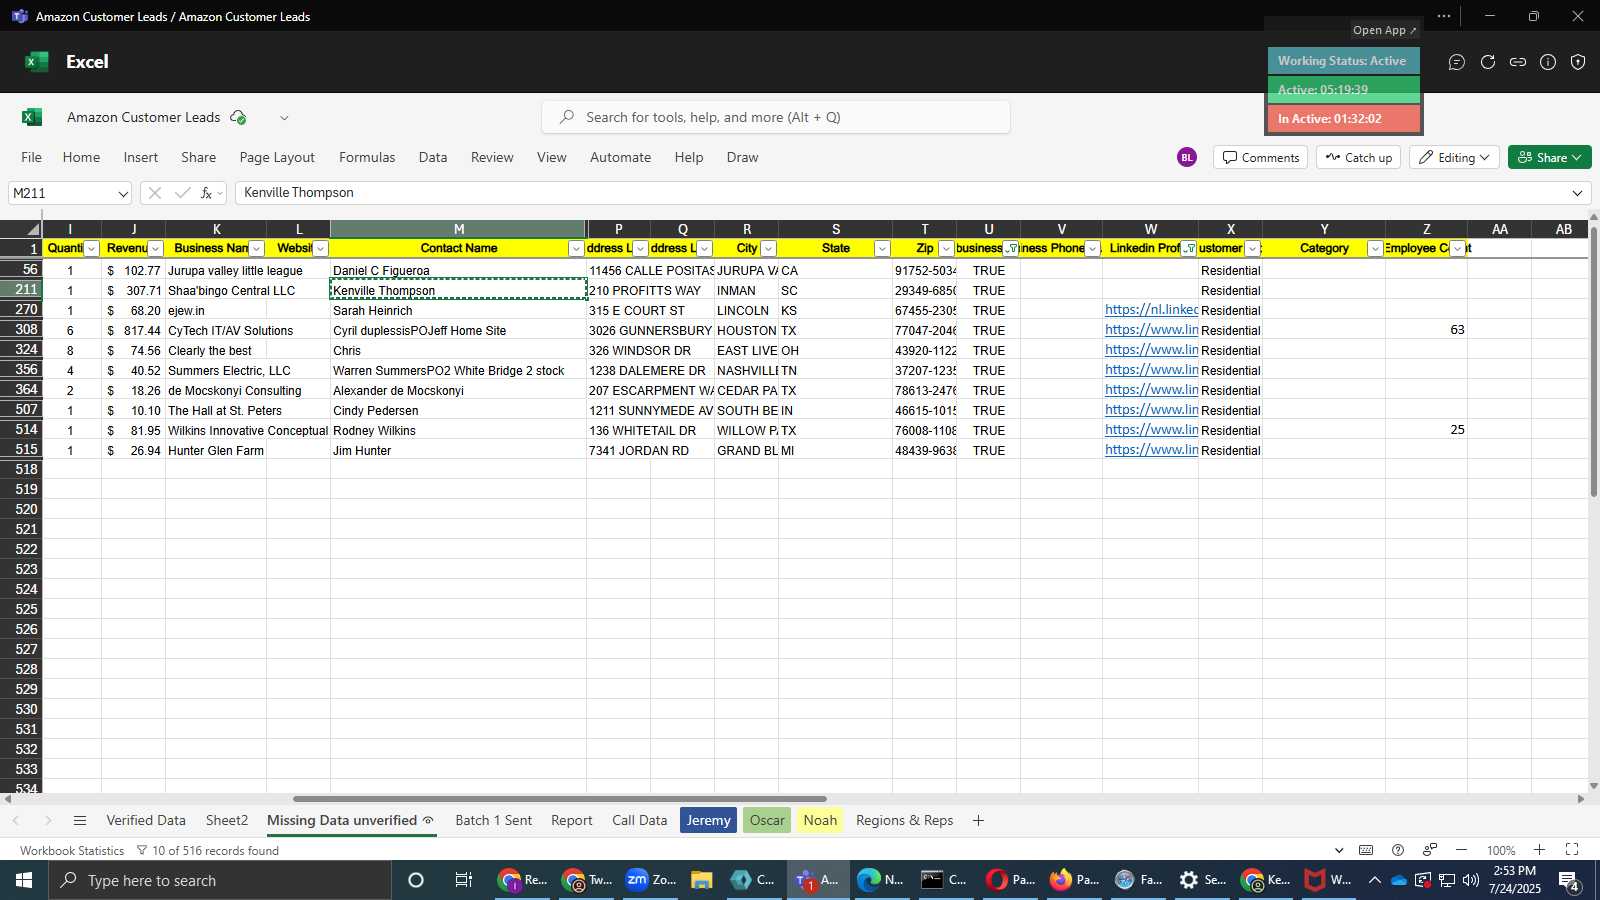The width and height of the screenshot is (1600, 900).
Task: Enter full screen view icon in the status bar
Action: (1572, 850)
